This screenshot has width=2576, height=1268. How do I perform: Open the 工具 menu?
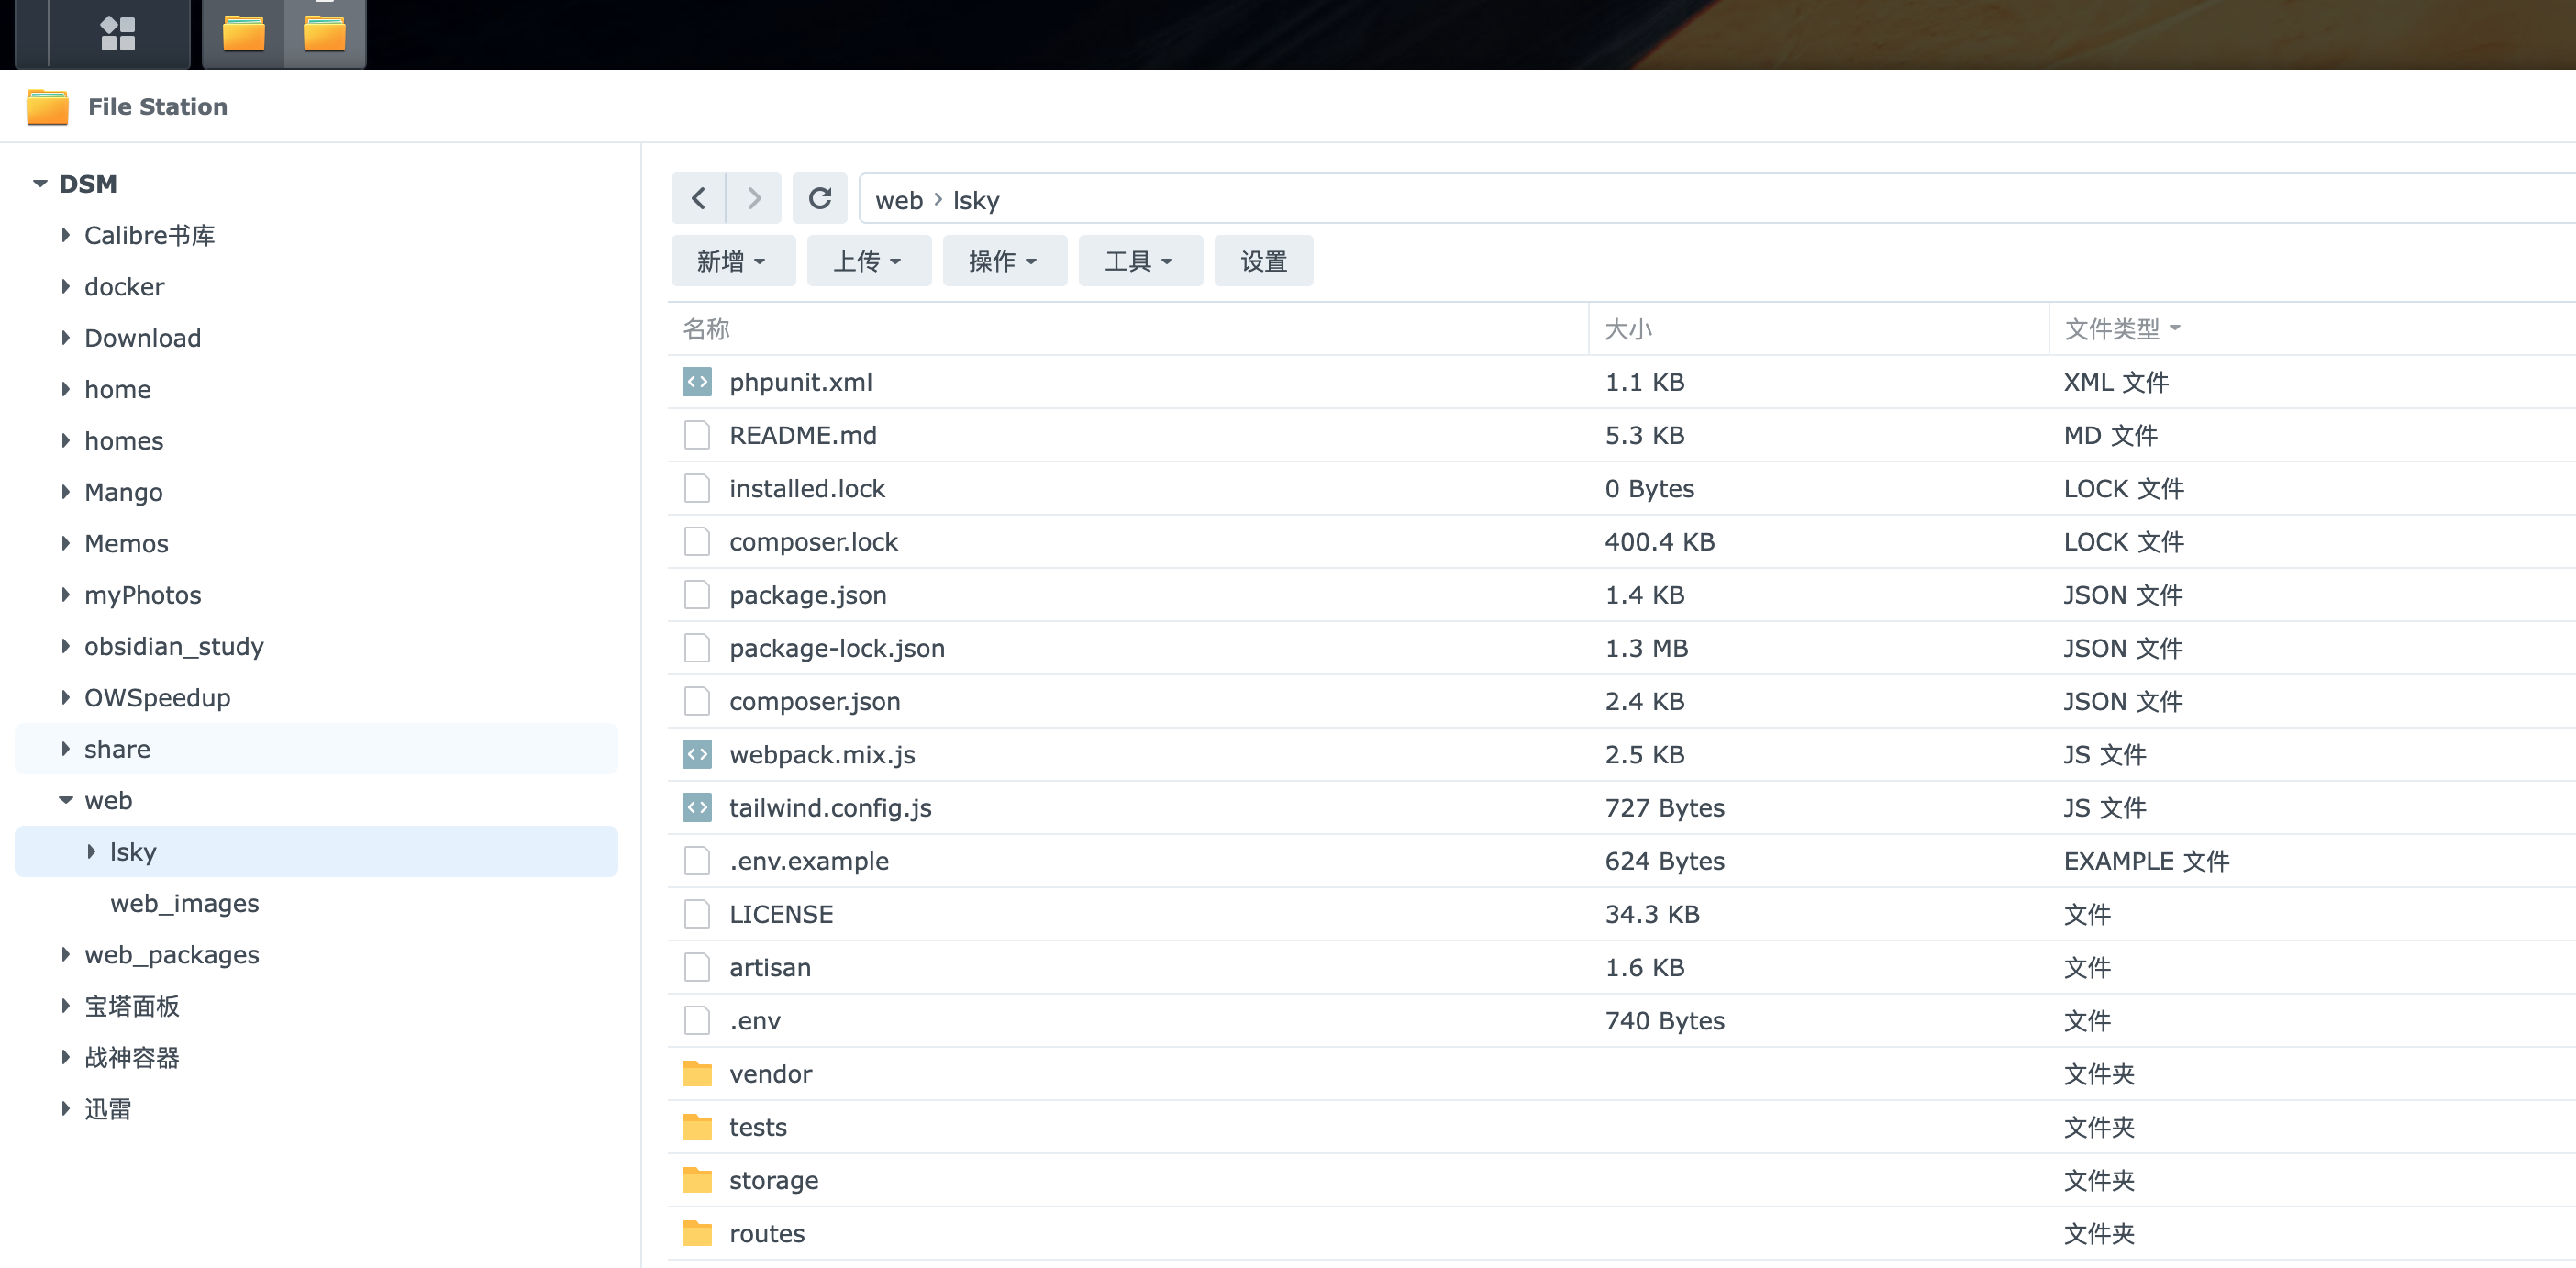point(1139,262)
